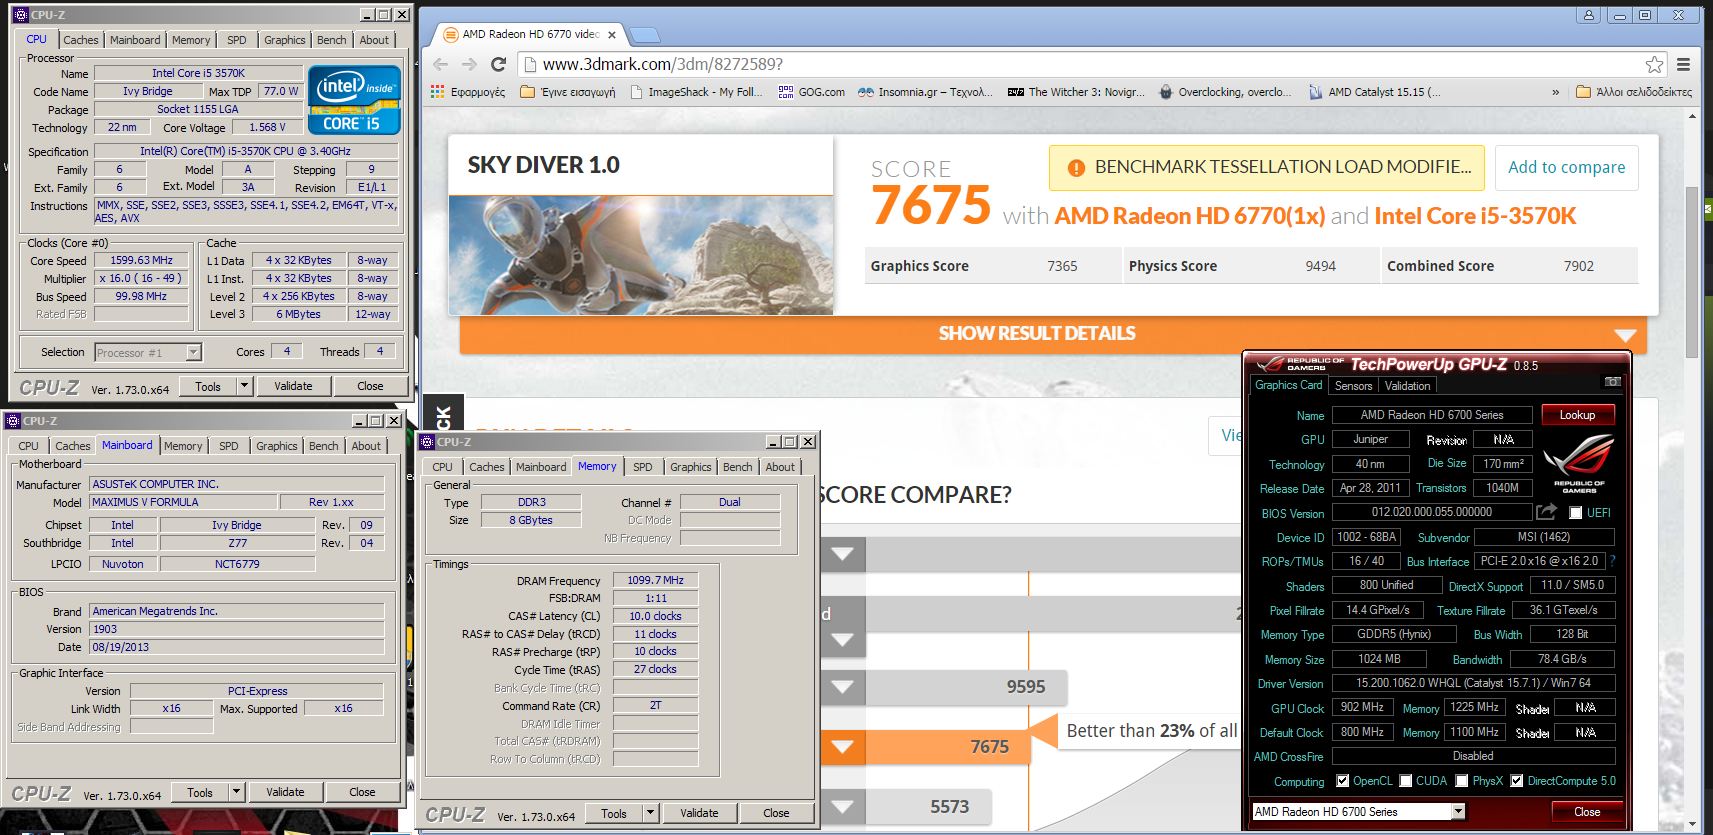Expand the 9595 score comparison row
The width and height of the screenshot is (1713, 835).
(843, 687)
